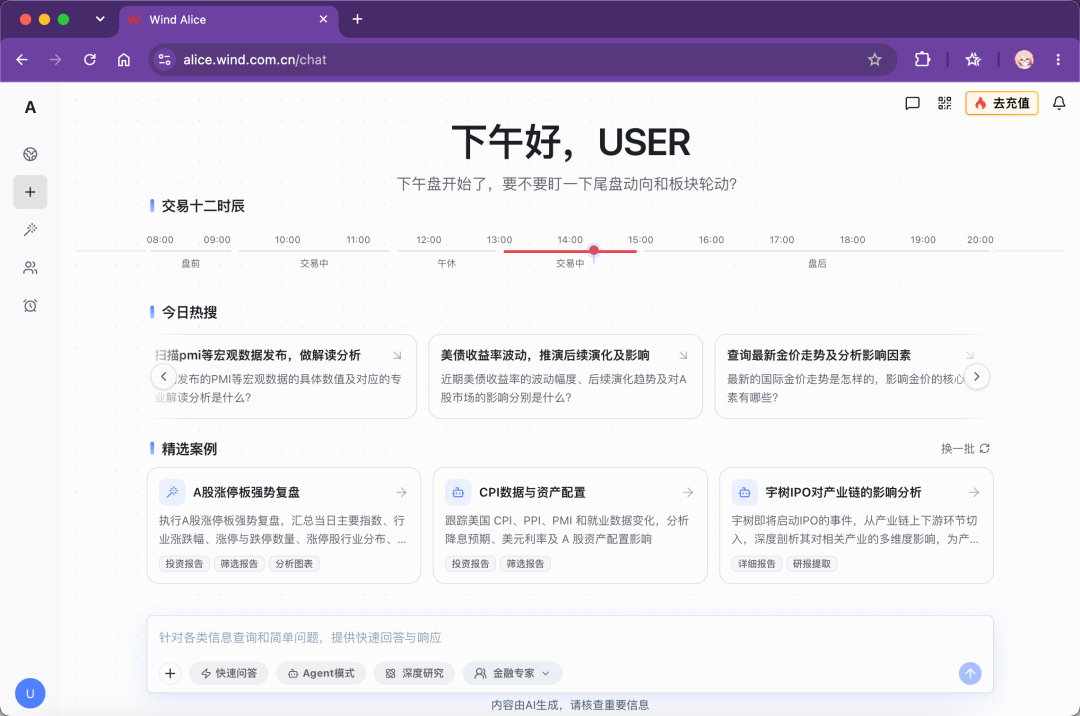Reload the page with refresh icon
Viewport: 1080px width, 716px height.
pyautogui.click(x=90, y=60)
